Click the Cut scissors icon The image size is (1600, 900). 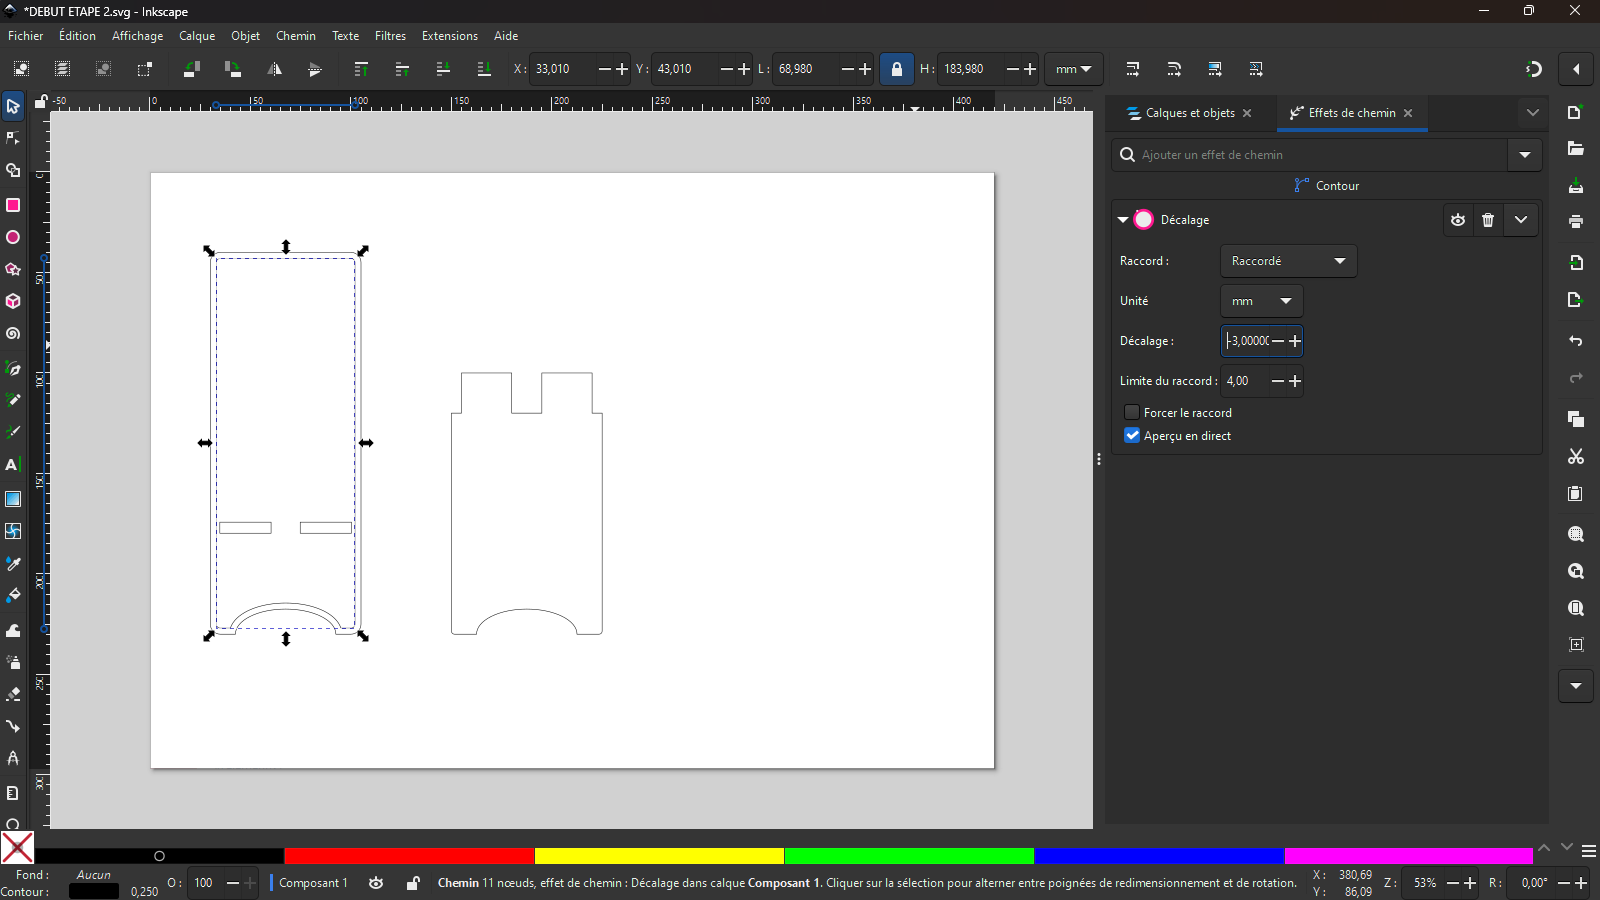(x=1576, y=457)
